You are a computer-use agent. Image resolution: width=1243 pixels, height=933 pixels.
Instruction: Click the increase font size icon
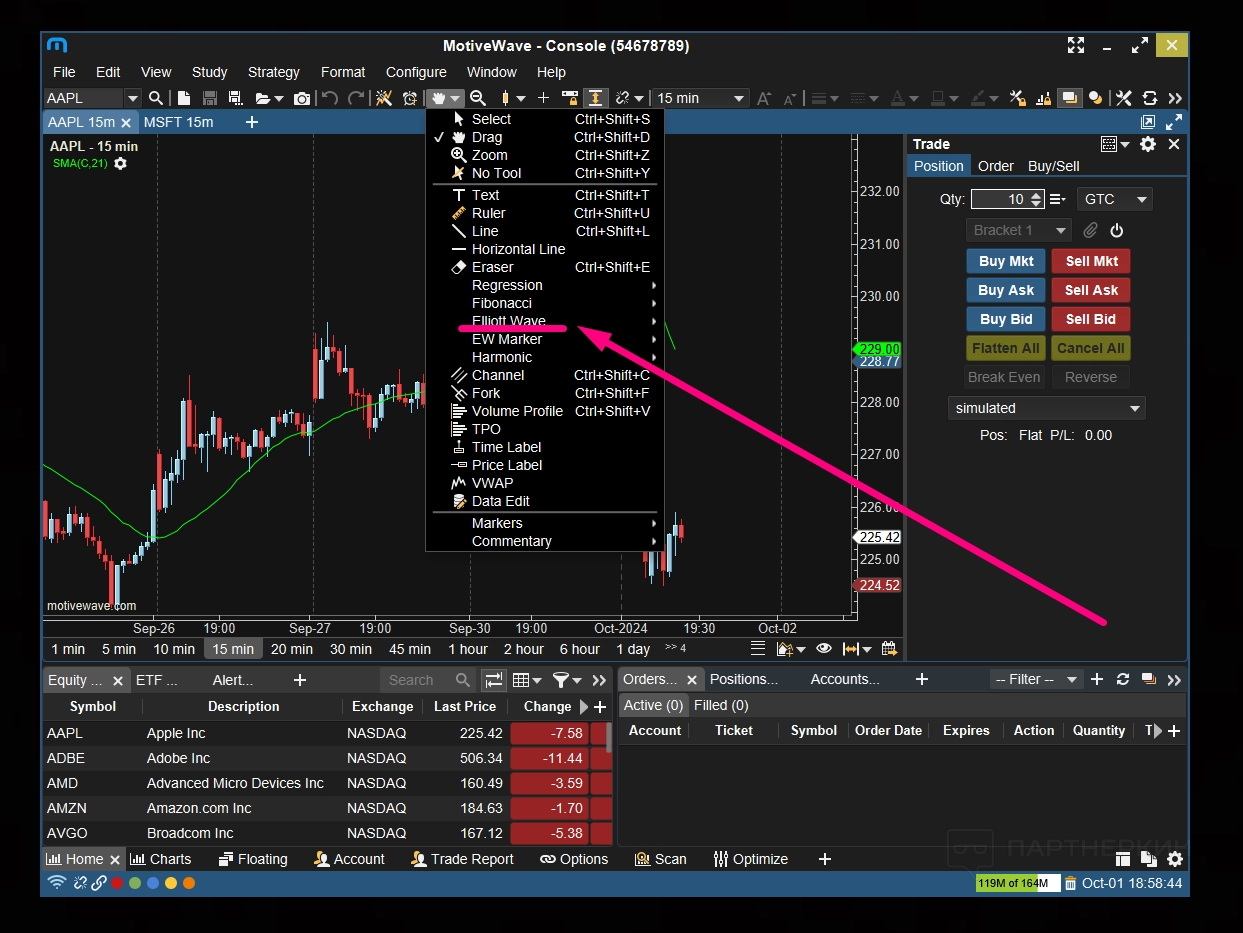coord(764,98)
